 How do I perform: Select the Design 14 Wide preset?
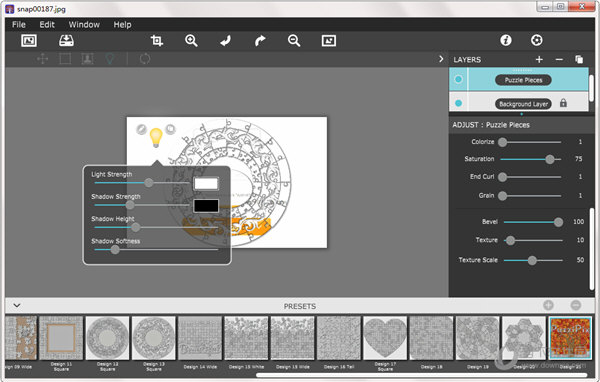[200, 338]
